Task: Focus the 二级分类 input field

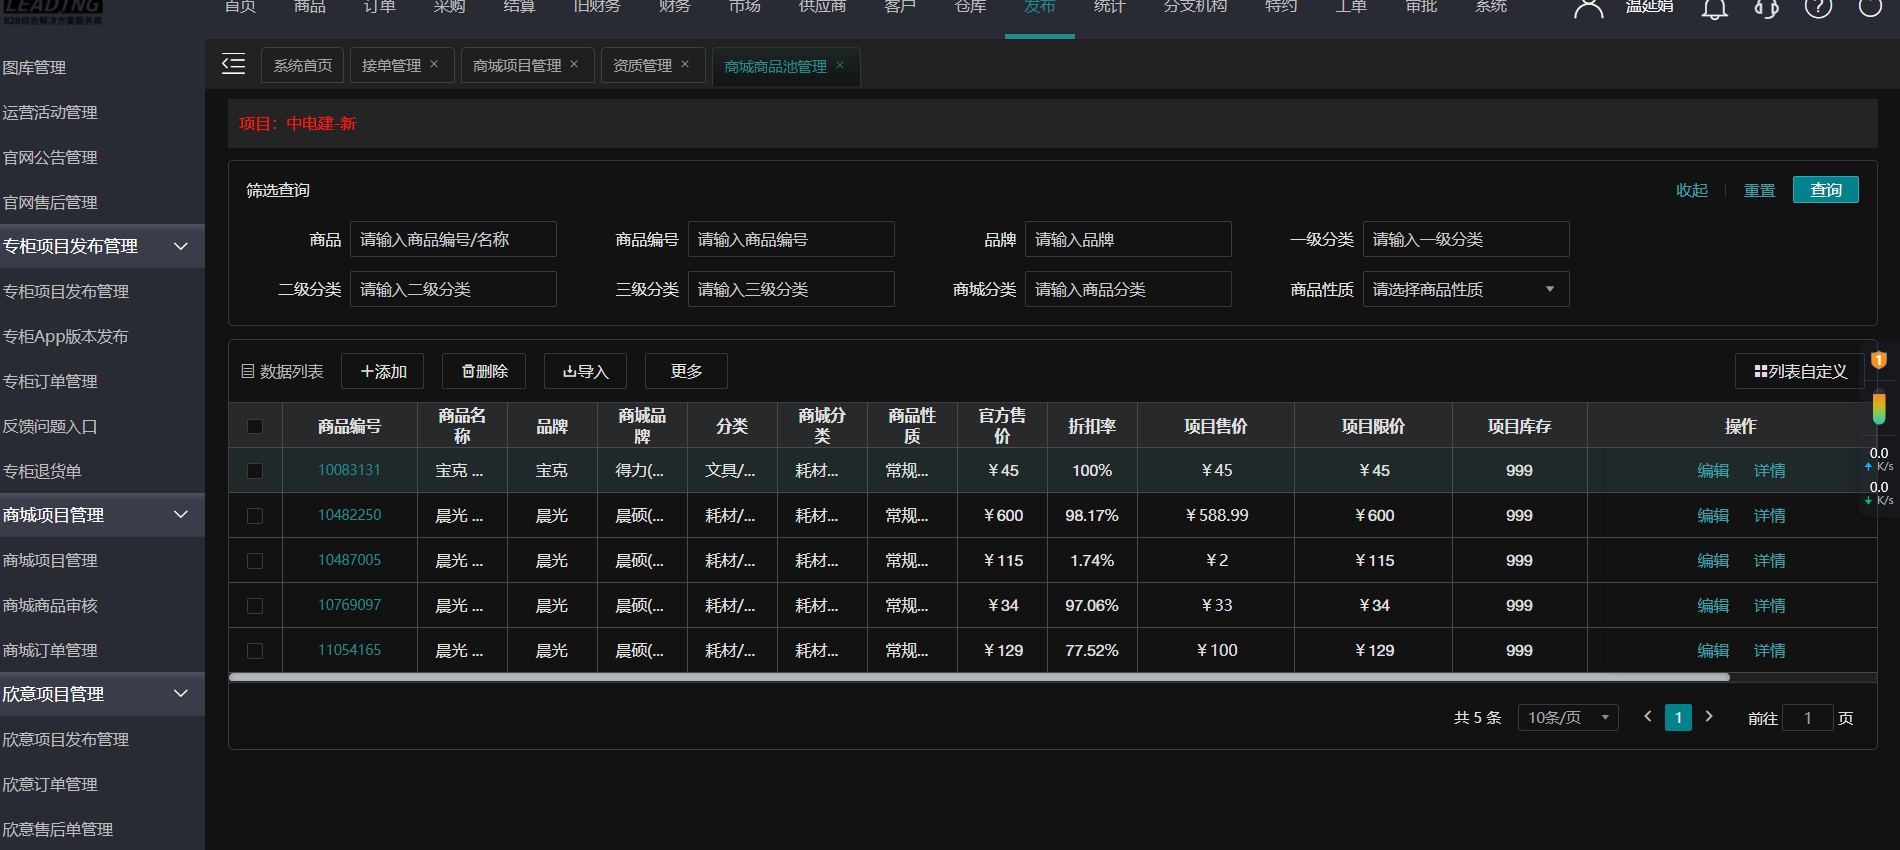Action: click(453, 290)
